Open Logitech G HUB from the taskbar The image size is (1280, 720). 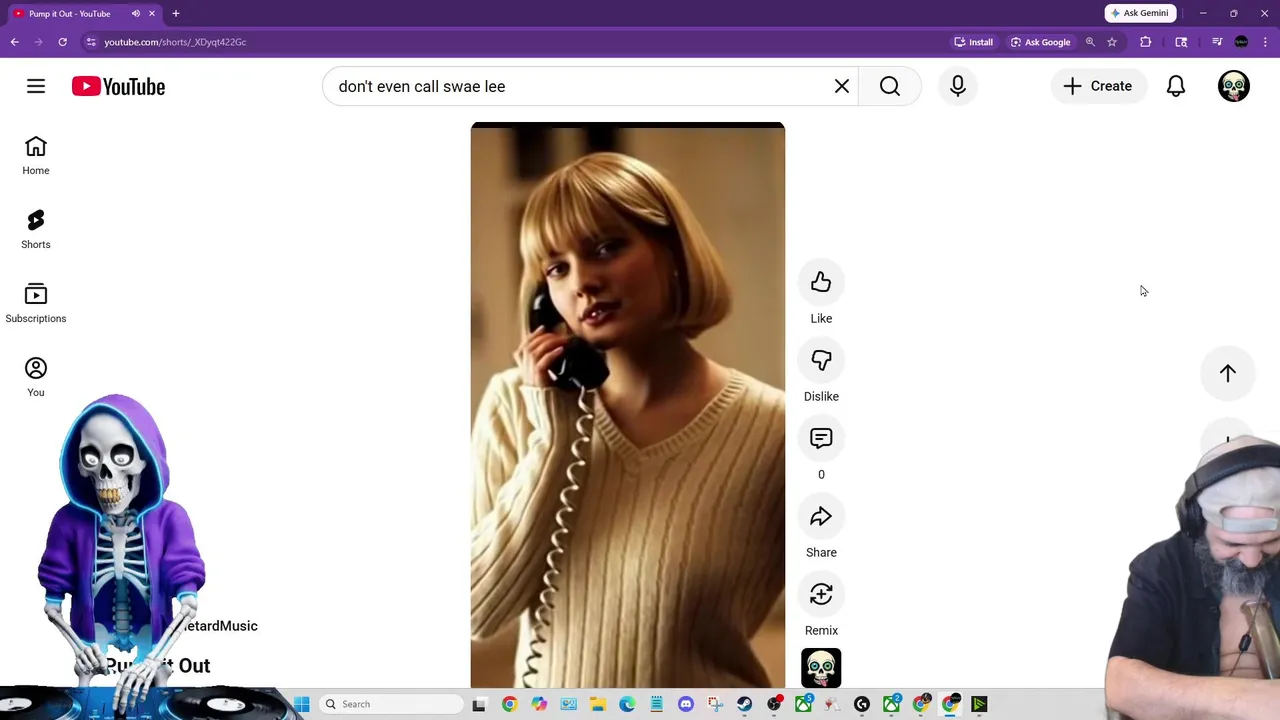(862, 704)
